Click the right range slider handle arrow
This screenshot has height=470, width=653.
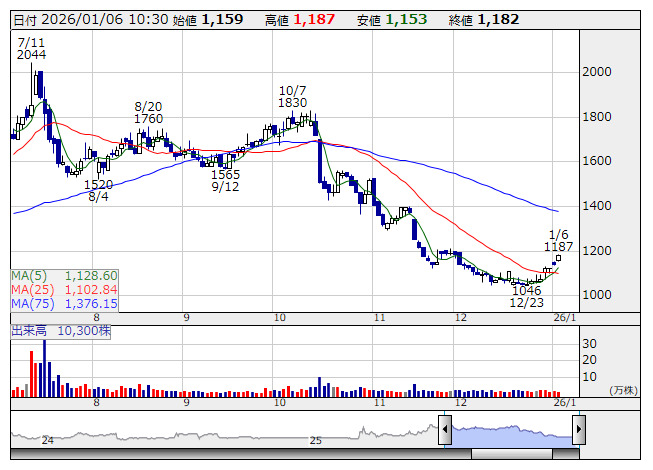pyautogui.click(x=579, y=429)
